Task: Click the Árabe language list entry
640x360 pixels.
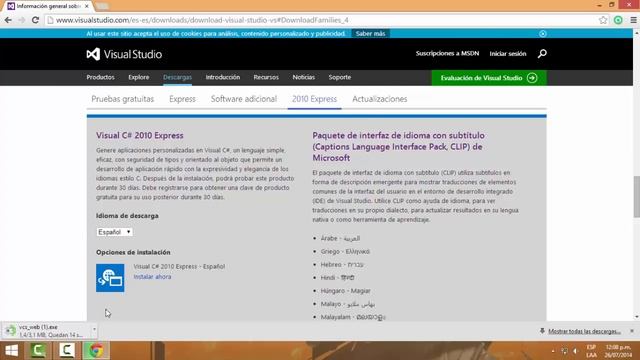Action: click(x=340, y=238)
